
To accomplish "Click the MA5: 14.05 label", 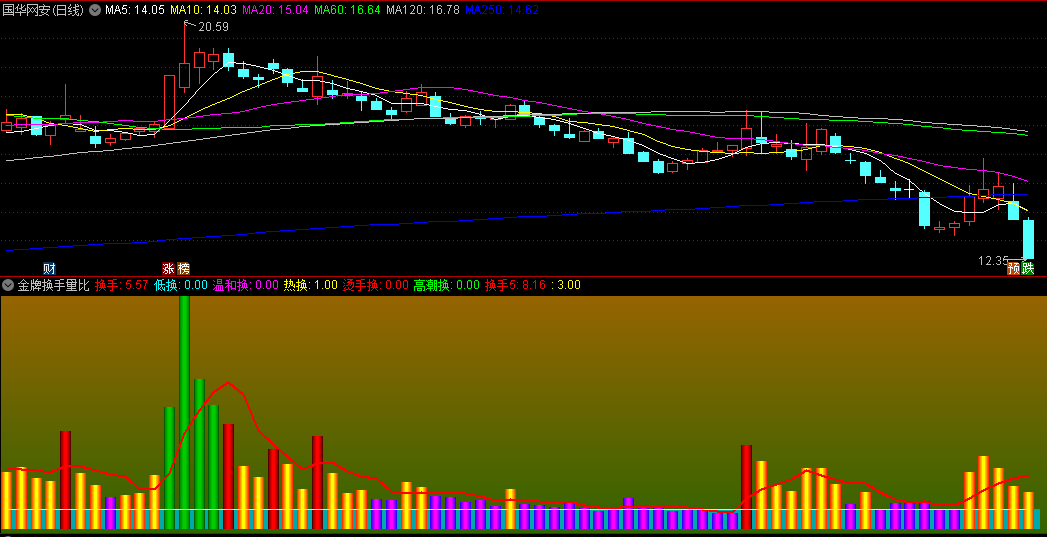I will (135, 10).
